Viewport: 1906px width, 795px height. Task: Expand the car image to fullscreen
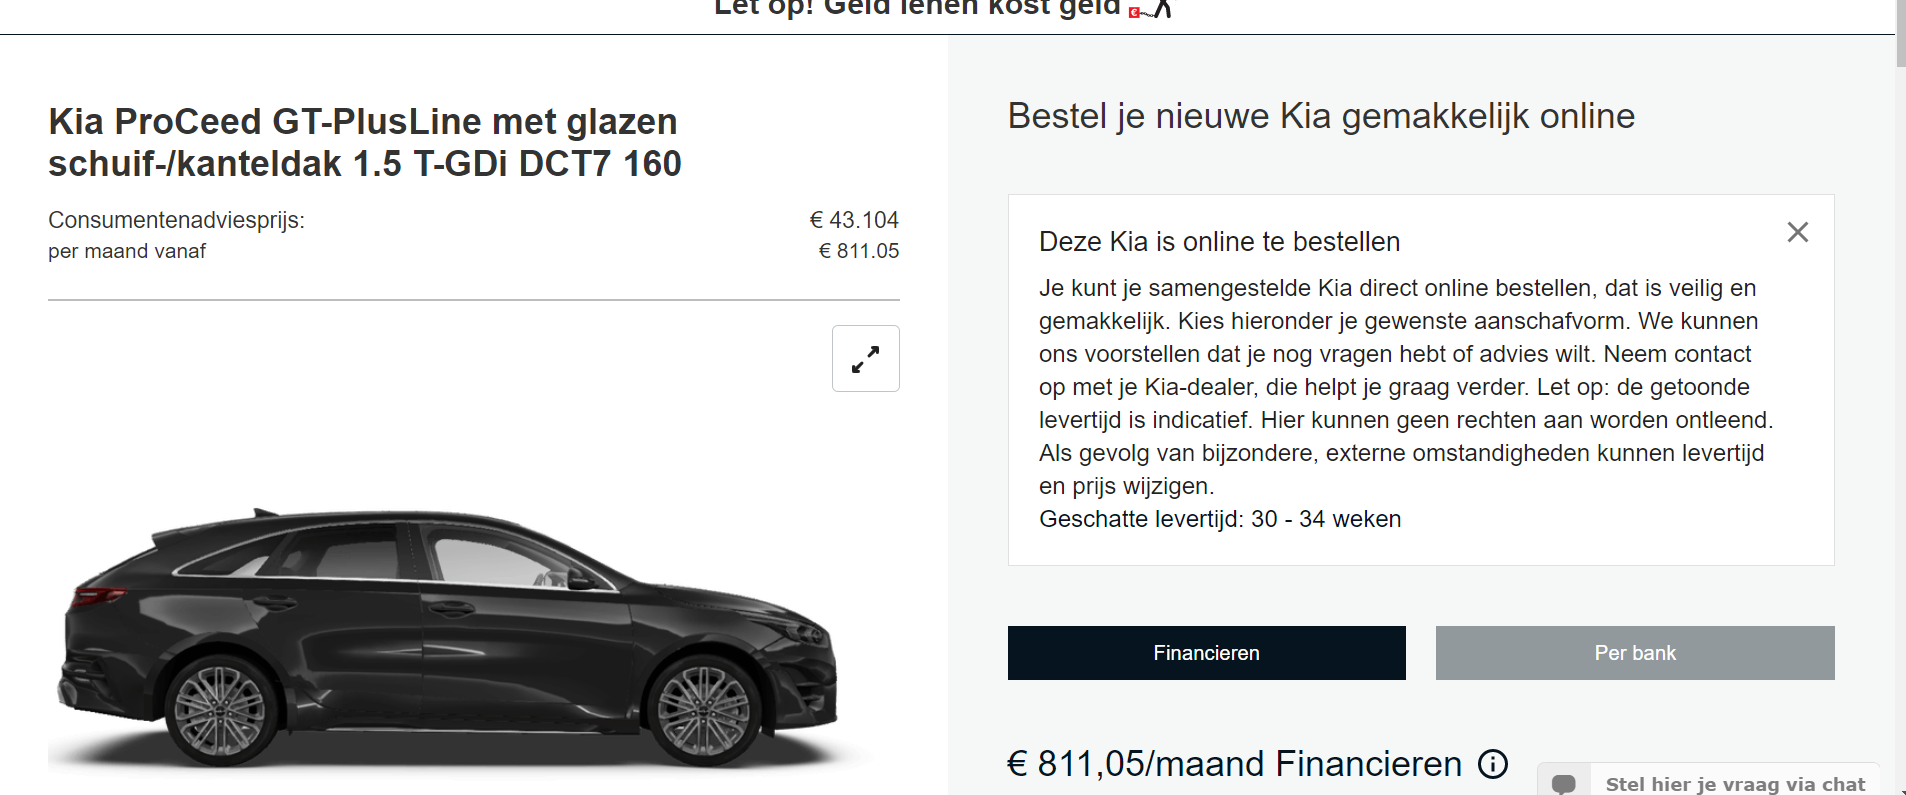pos(865,358)
